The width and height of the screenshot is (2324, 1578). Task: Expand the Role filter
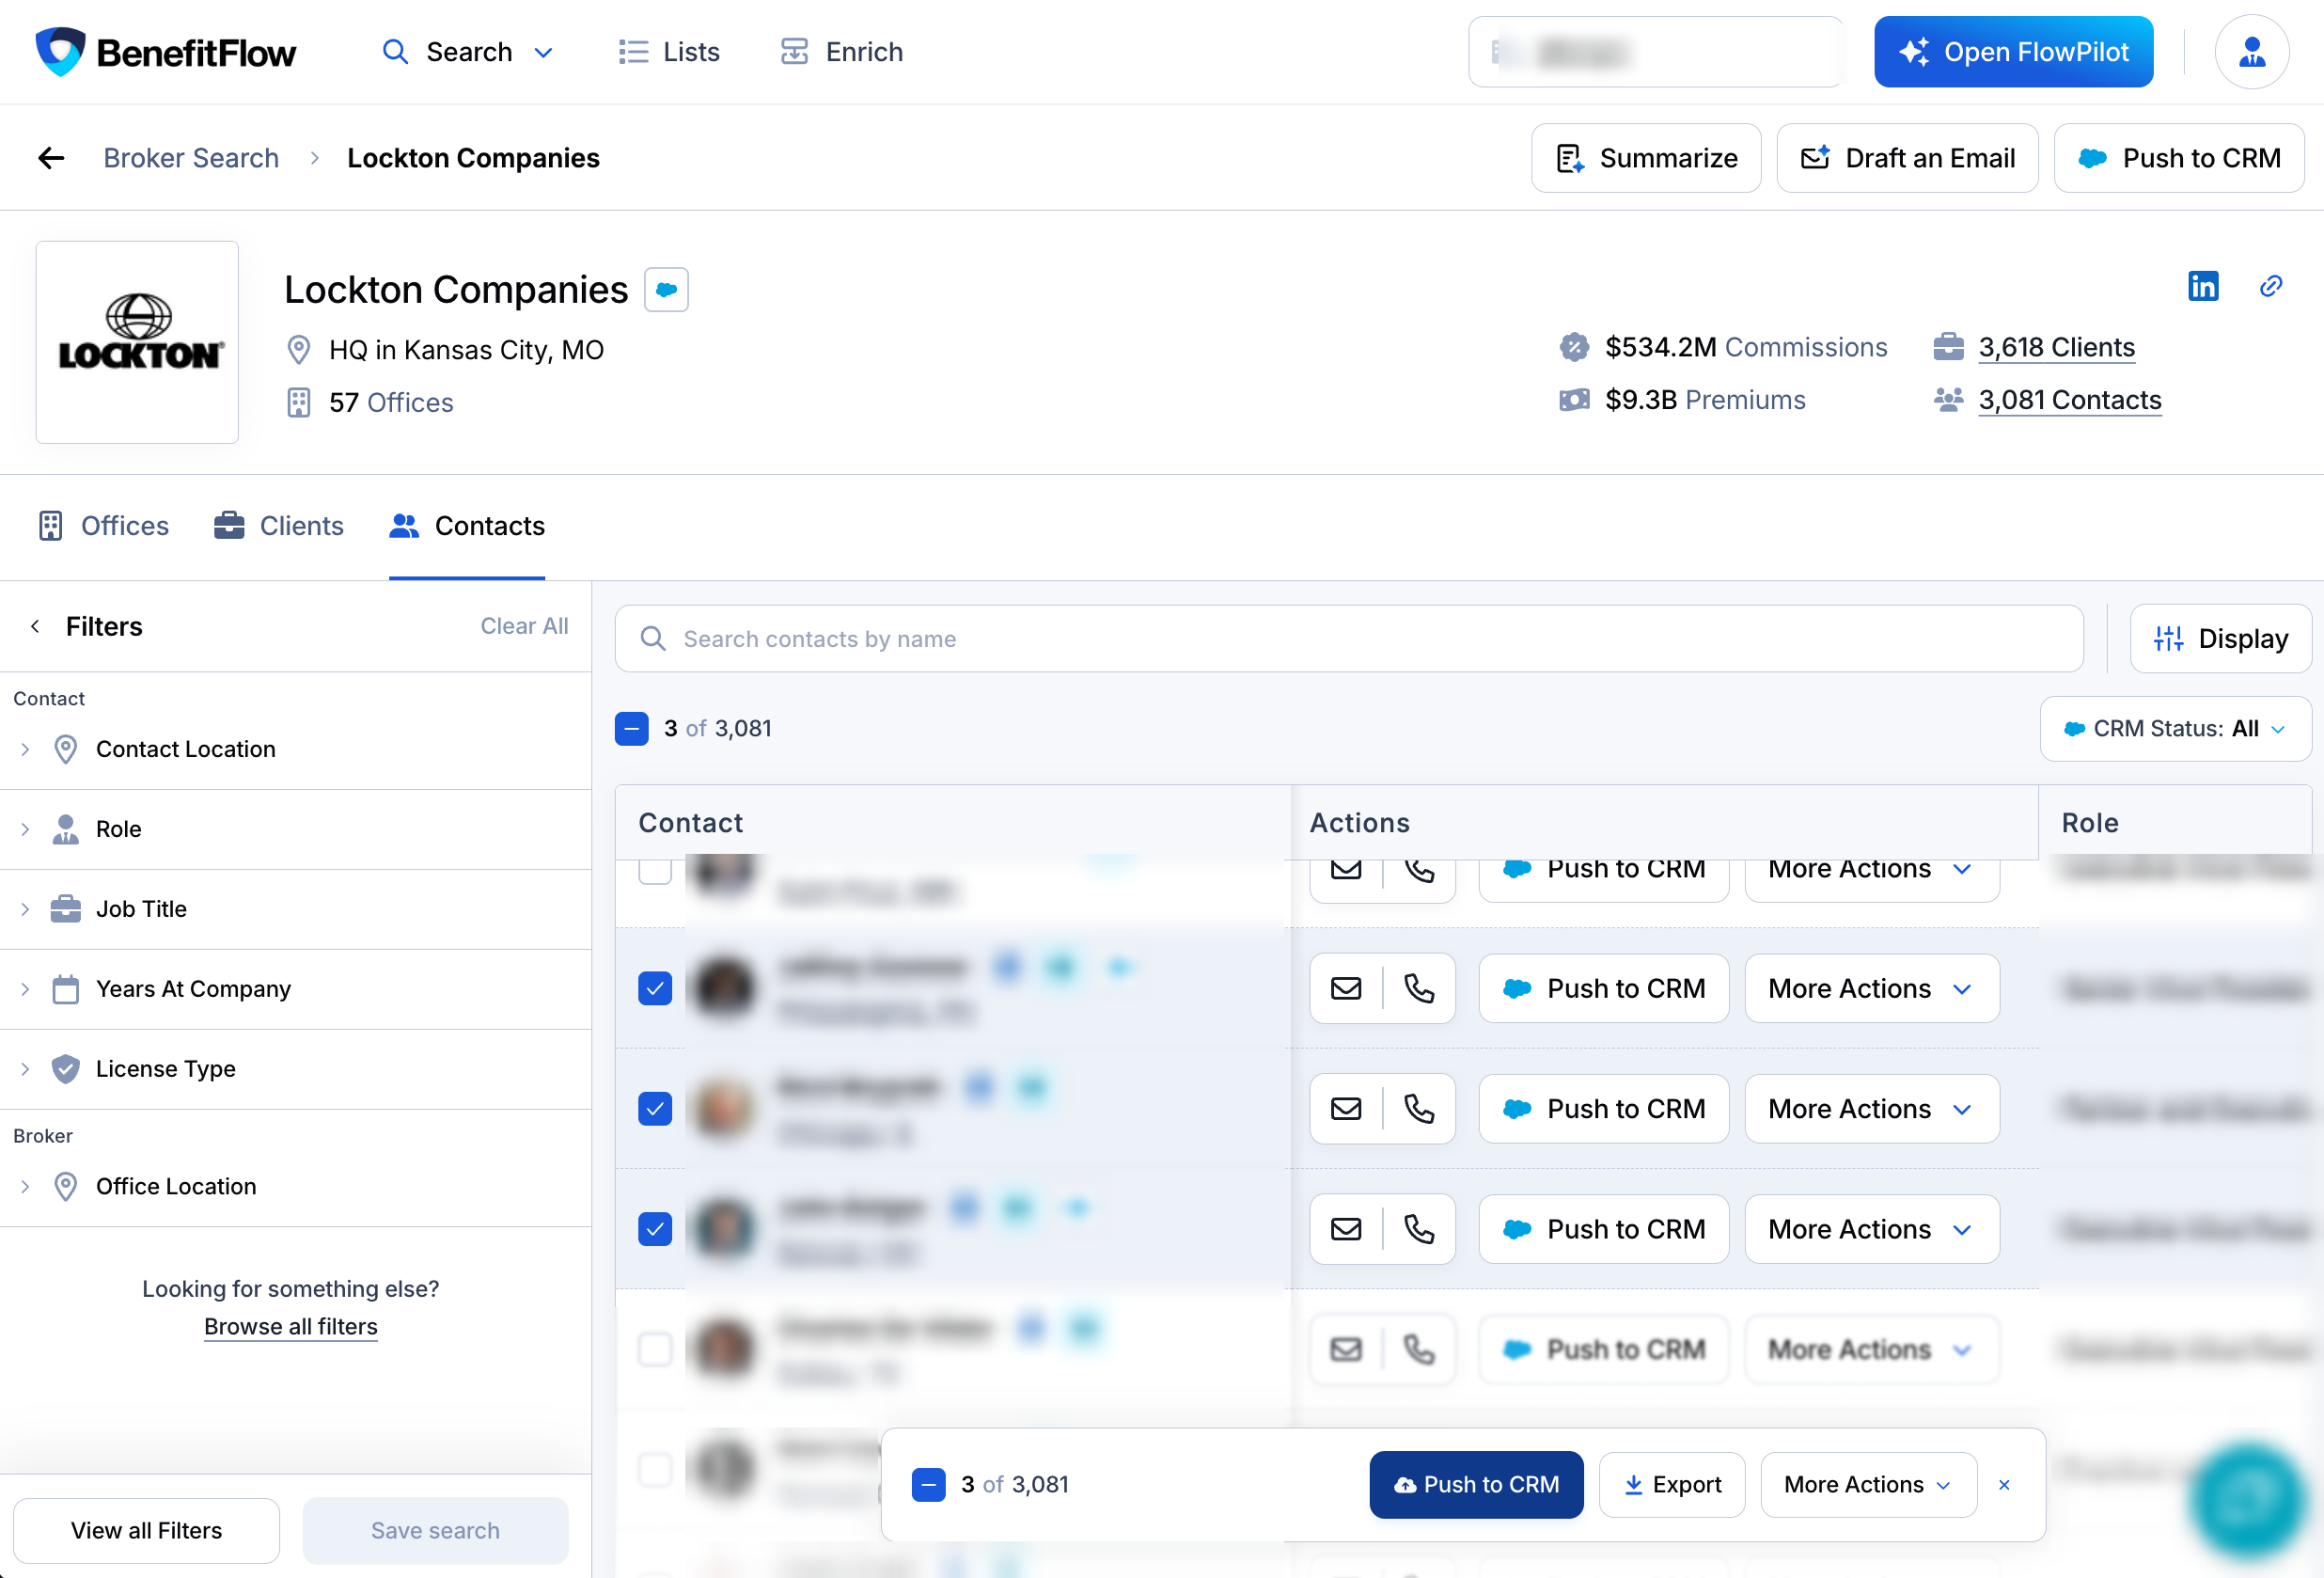pyautogui.click(x=295, y=829)
